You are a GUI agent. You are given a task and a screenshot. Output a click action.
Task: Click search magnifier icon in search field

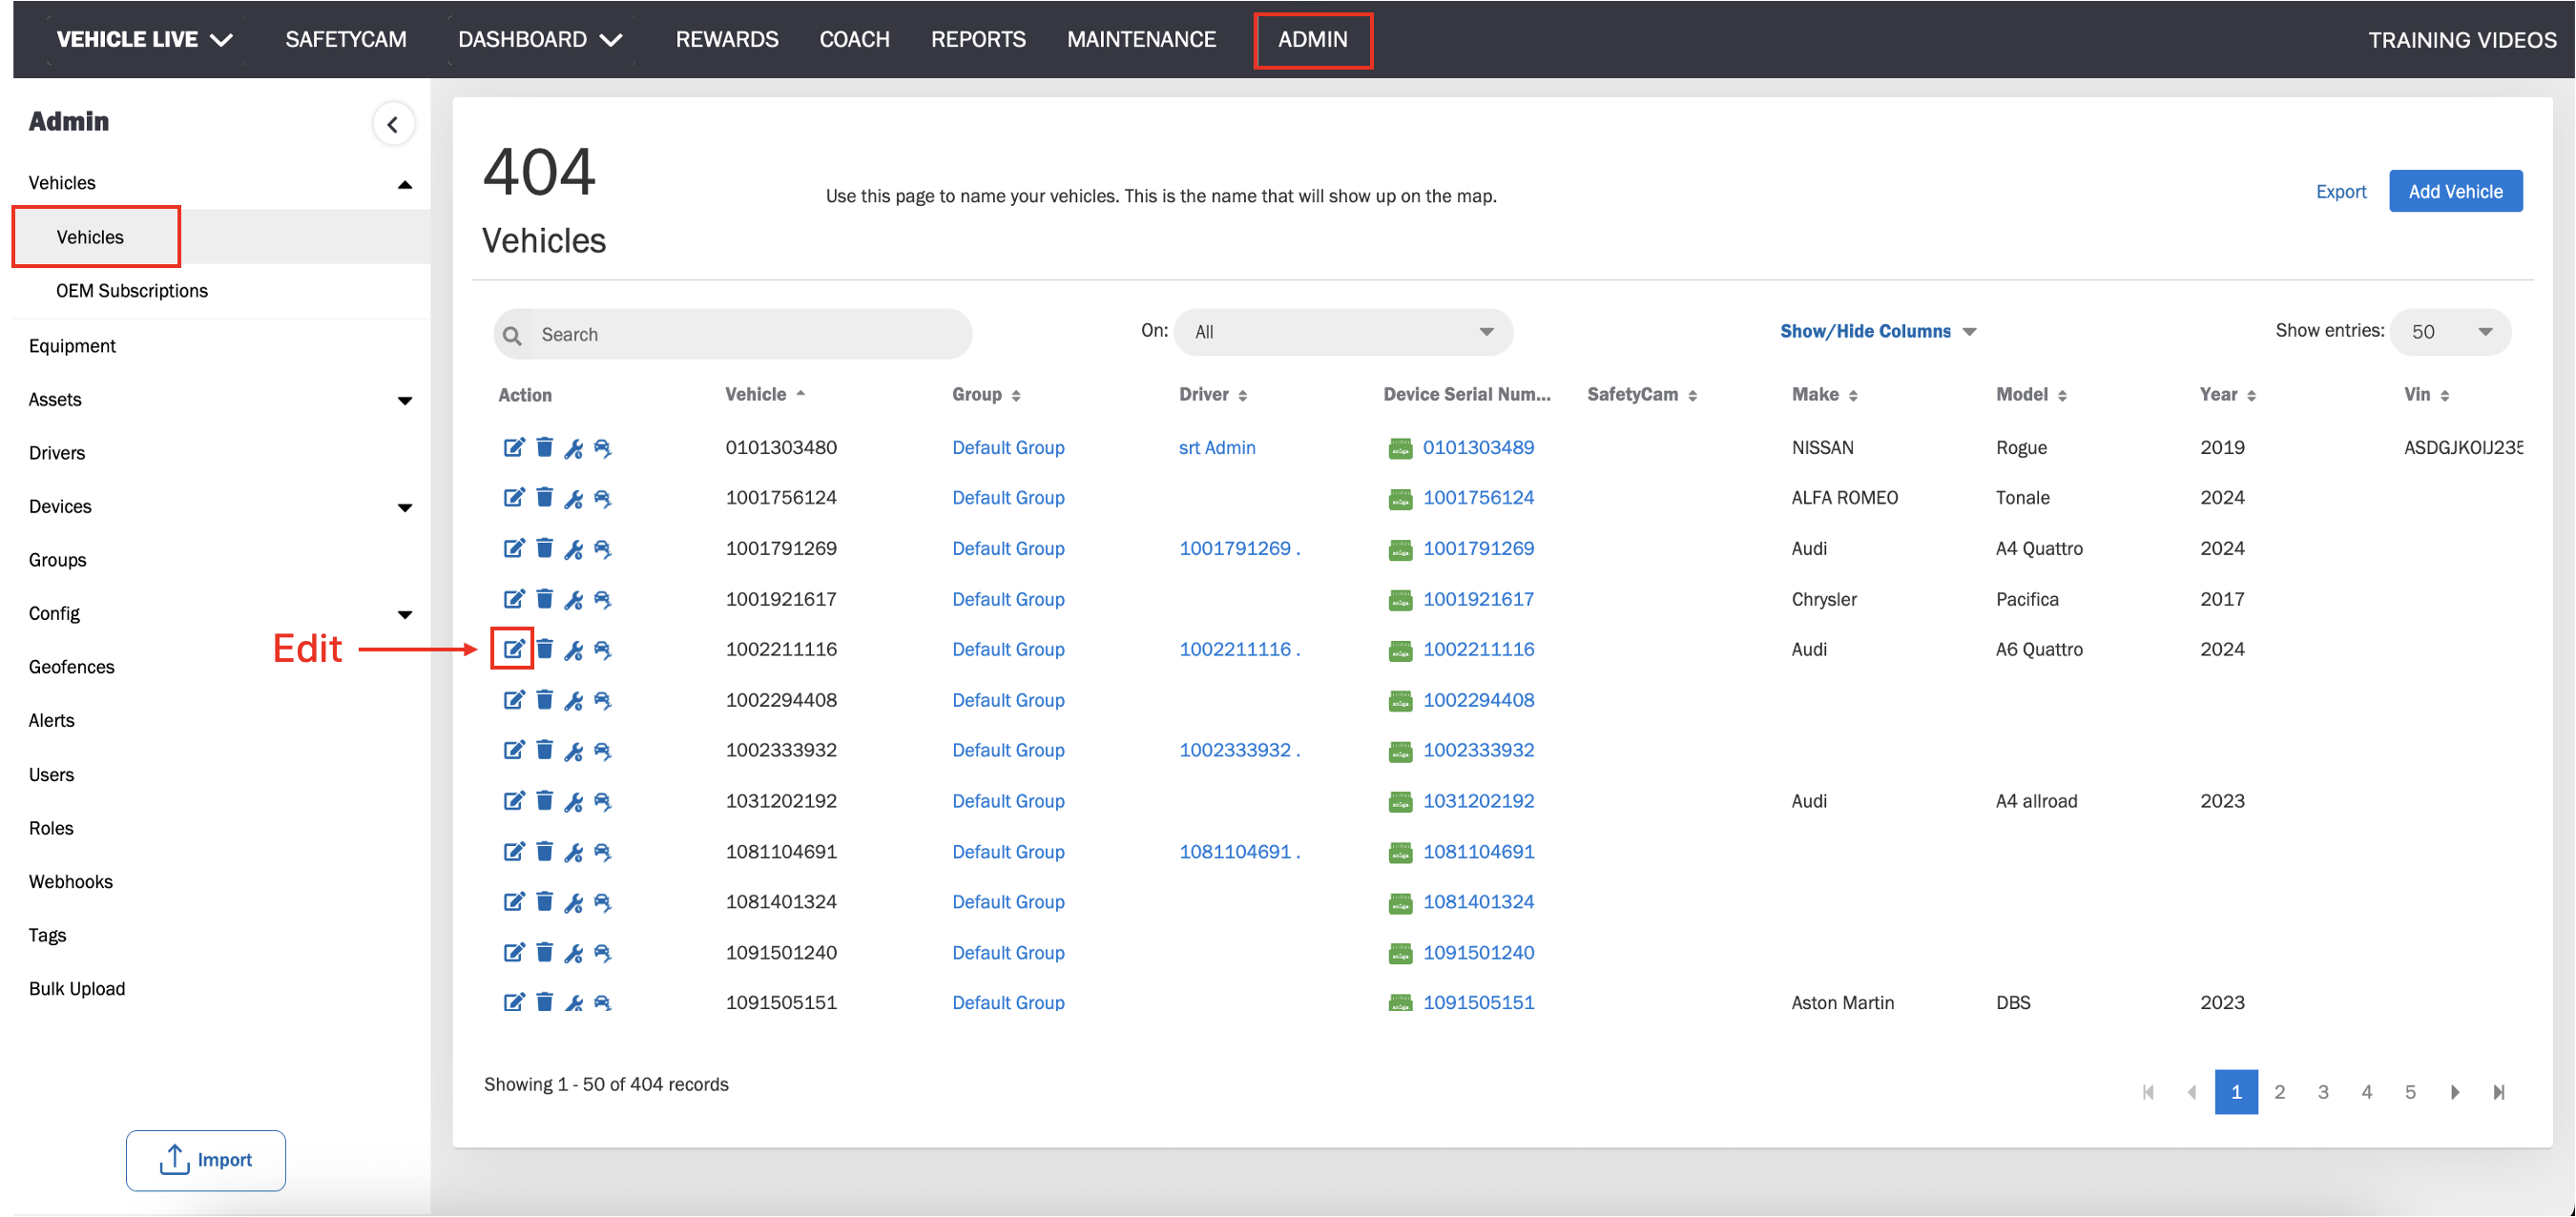pos(513,335)
